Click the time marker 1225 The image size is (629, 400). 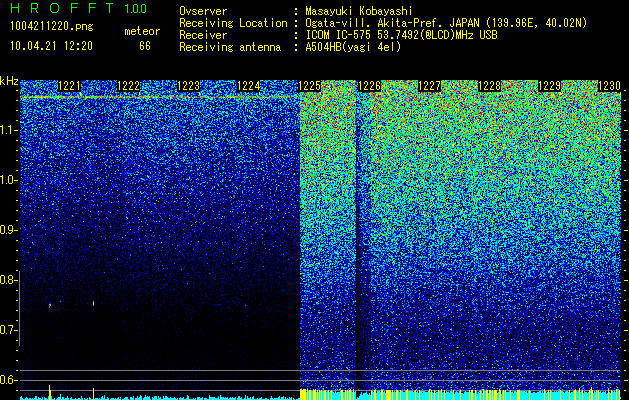309,86
